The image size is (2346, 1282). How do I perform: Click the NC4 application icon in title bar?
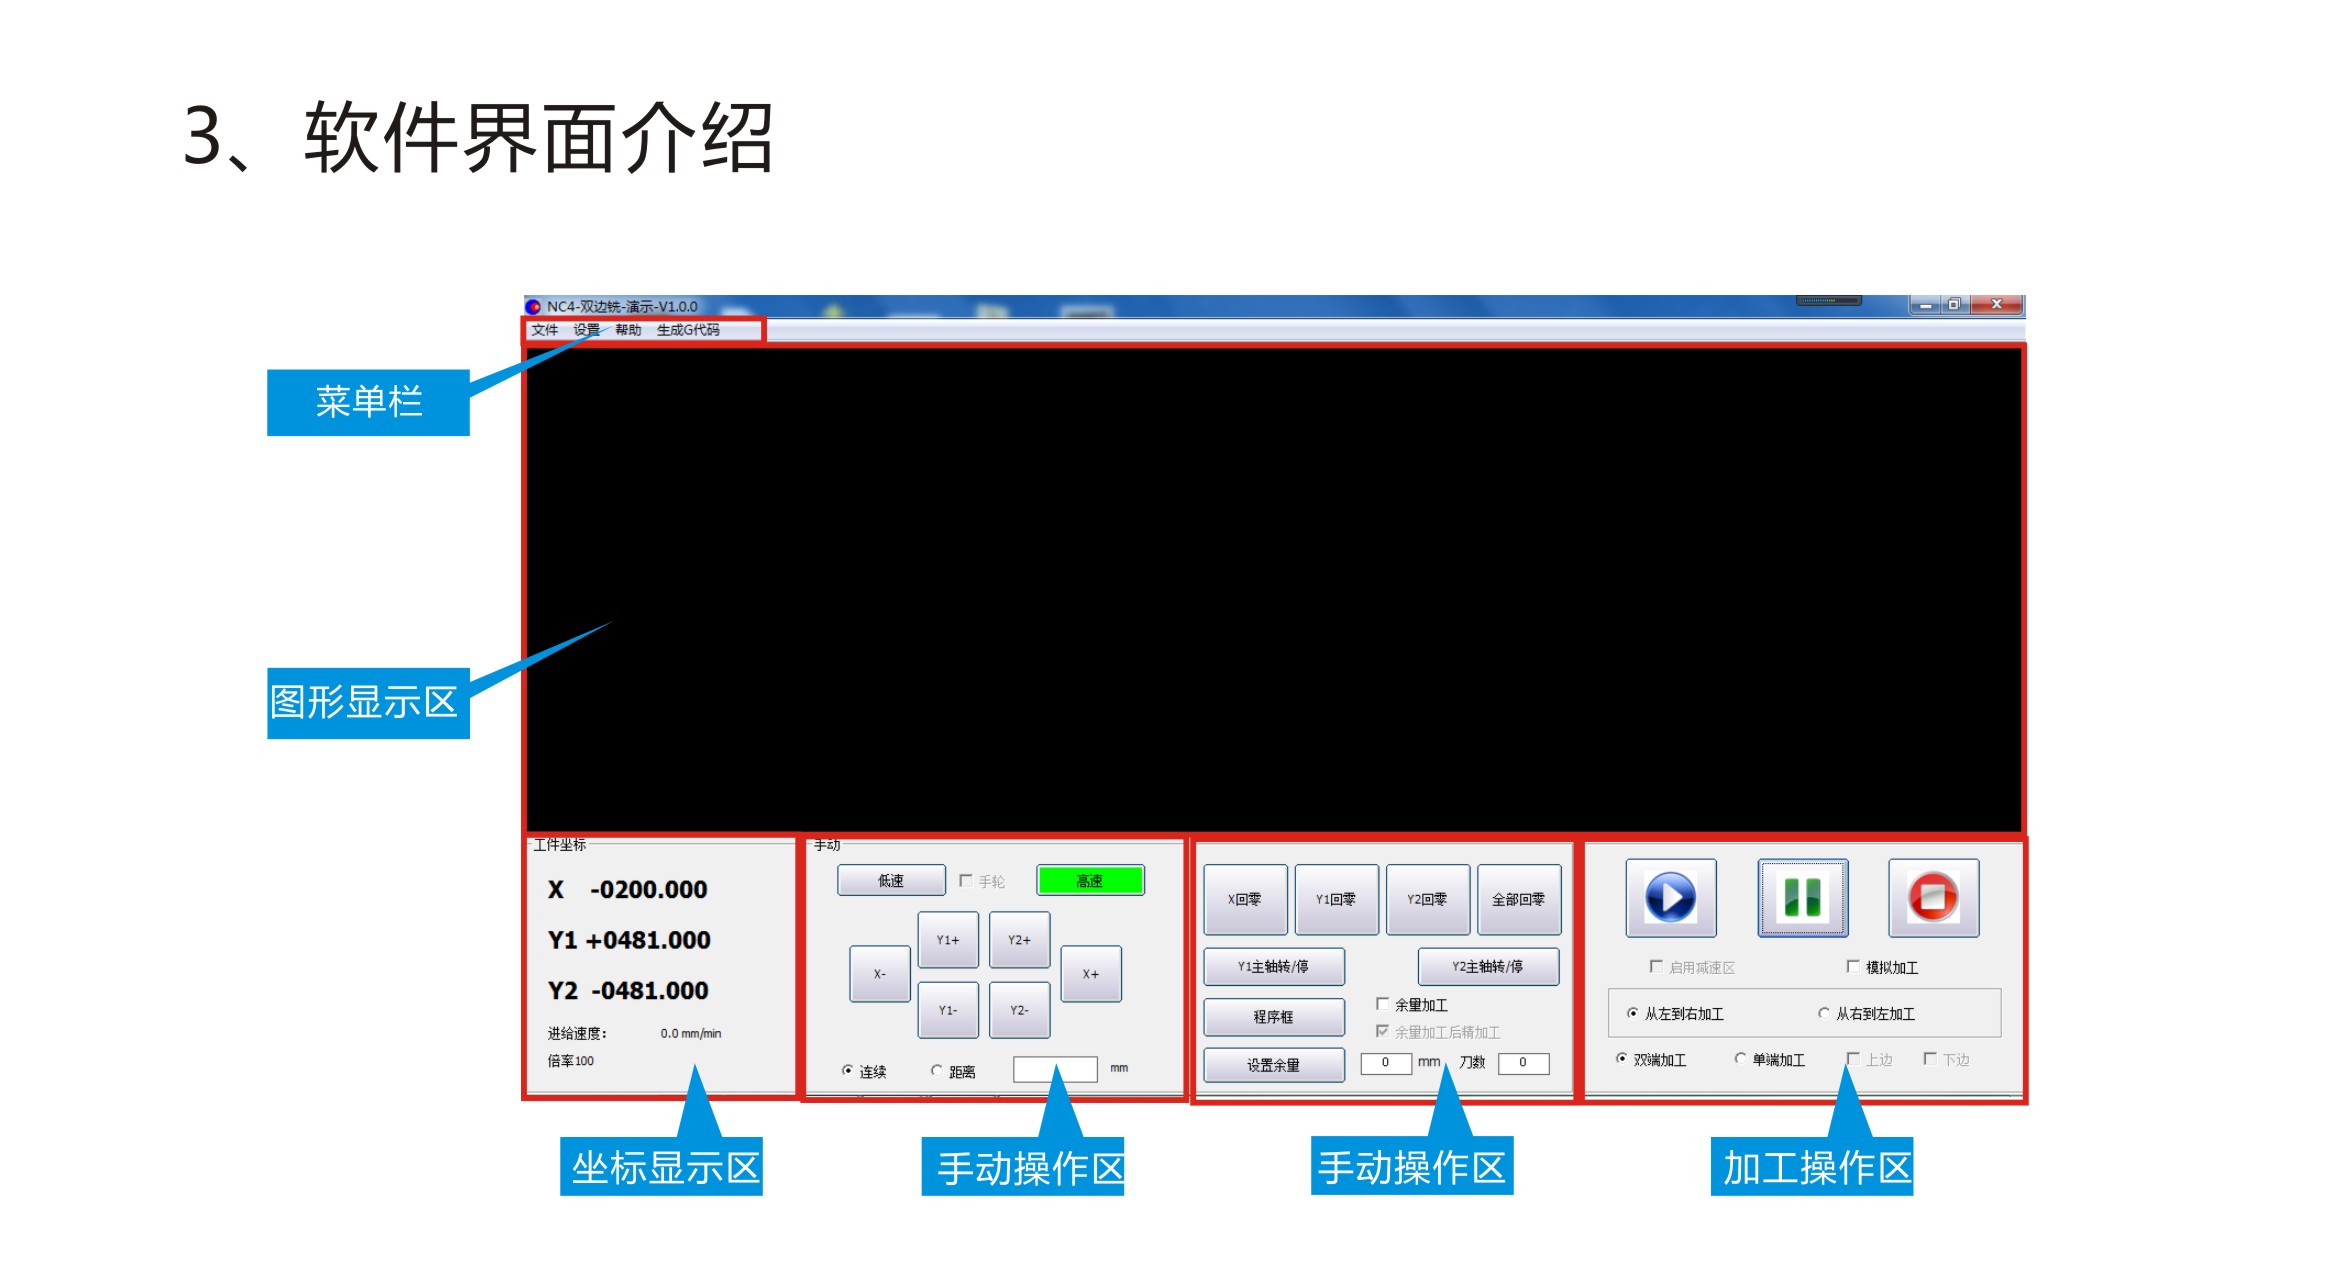click(x=533, y=306)
